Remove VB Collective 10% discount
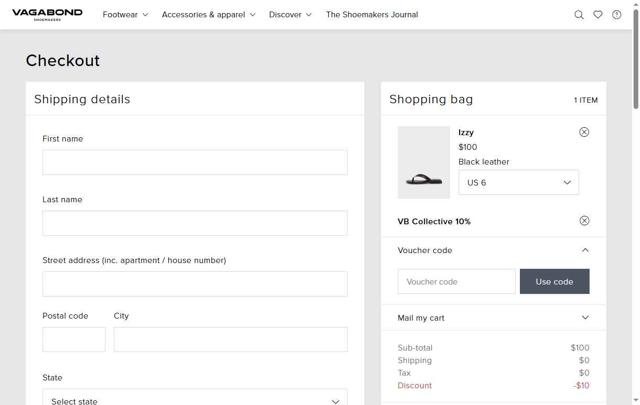This screenshot has height=405, width=640. (584, 220)
